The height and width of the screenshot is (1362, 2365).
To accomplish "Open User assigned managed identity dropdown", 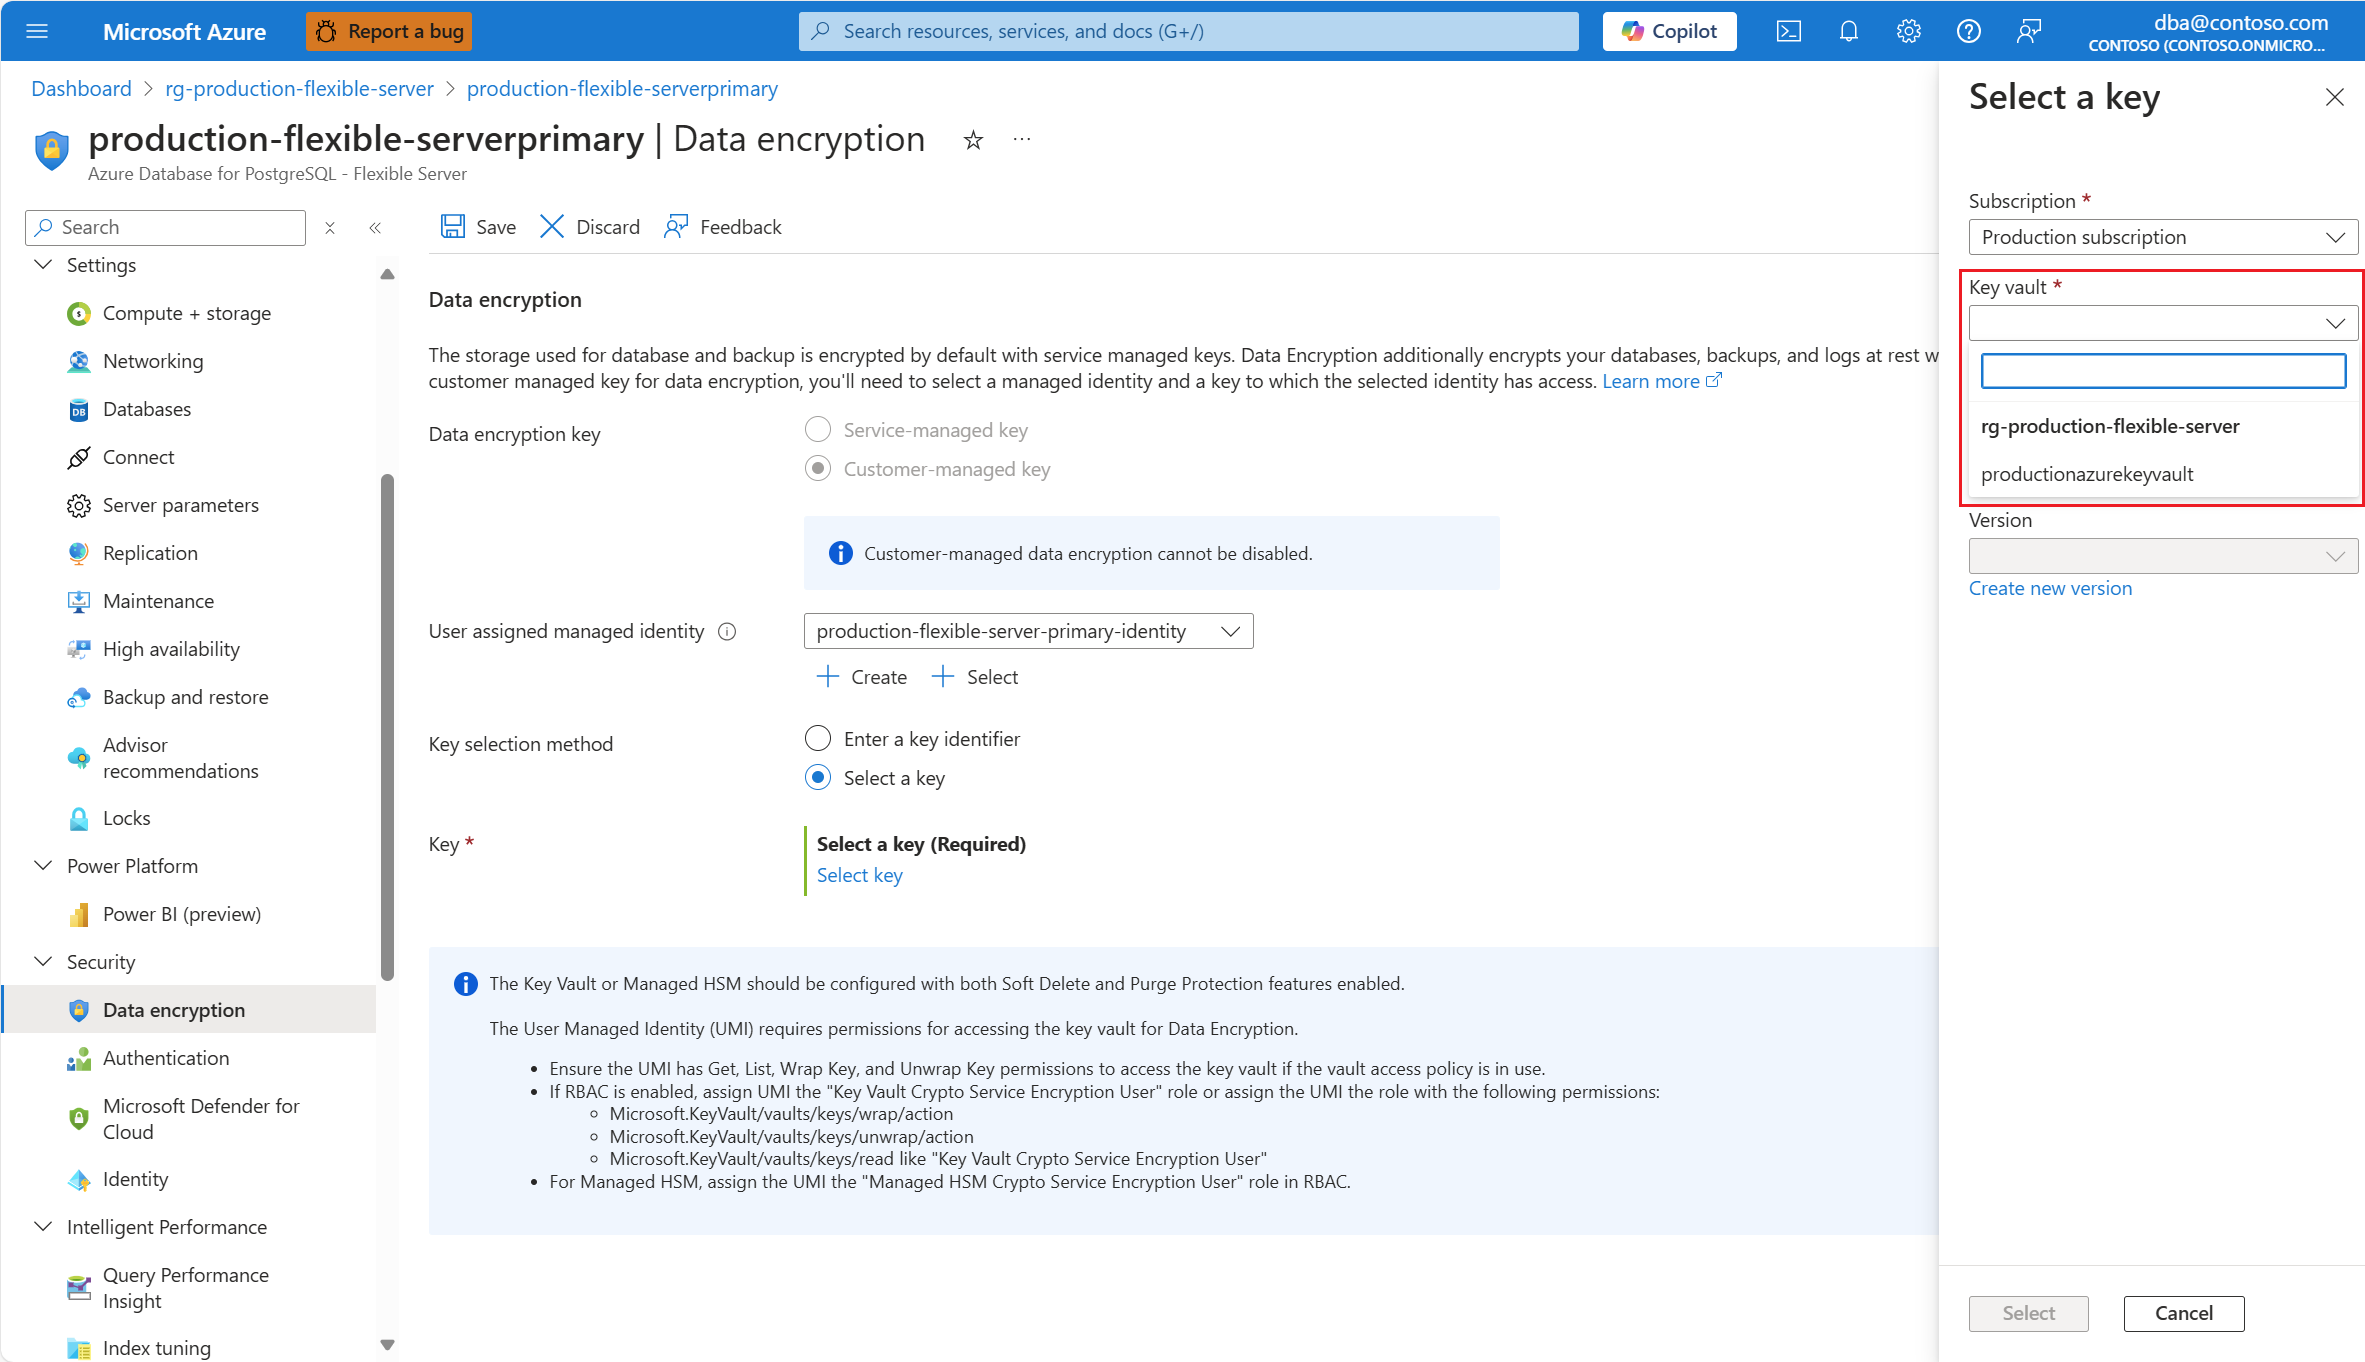I will (x=1028, y=631).
